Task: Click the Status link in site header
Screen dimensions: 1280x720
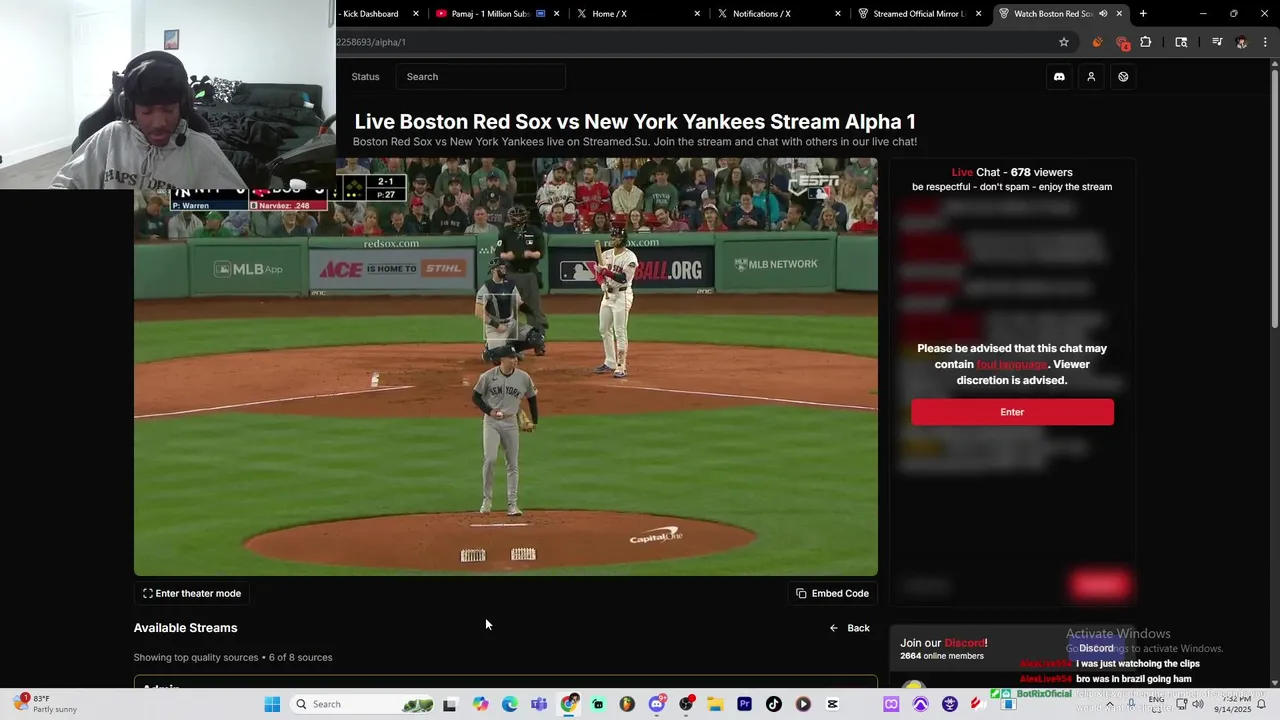Action: pyautogui.click(x=365, y=77)
